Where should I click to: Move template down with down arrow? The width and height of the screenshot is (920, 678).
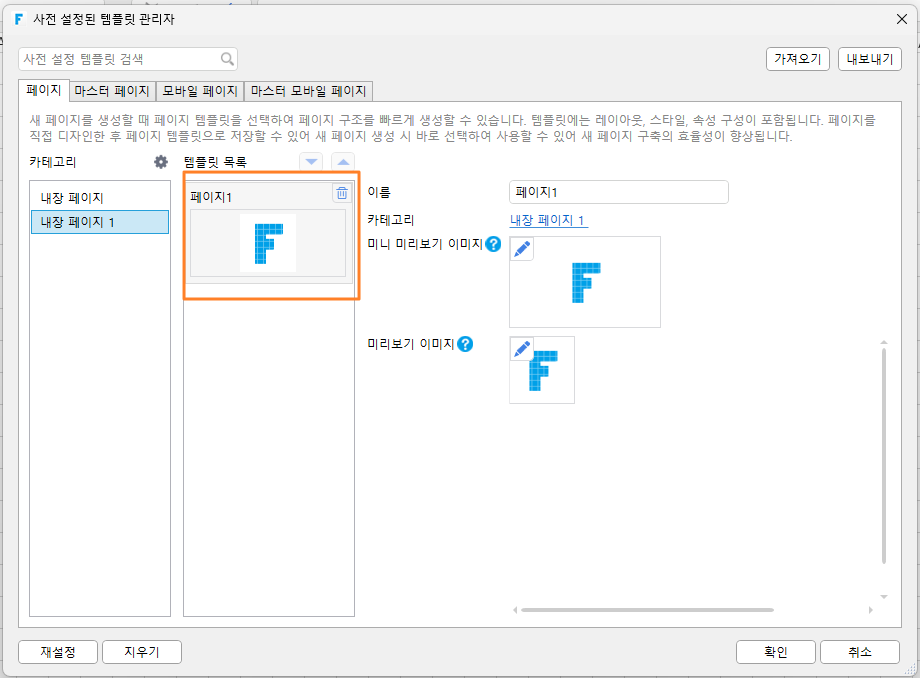tap(311, 162)
